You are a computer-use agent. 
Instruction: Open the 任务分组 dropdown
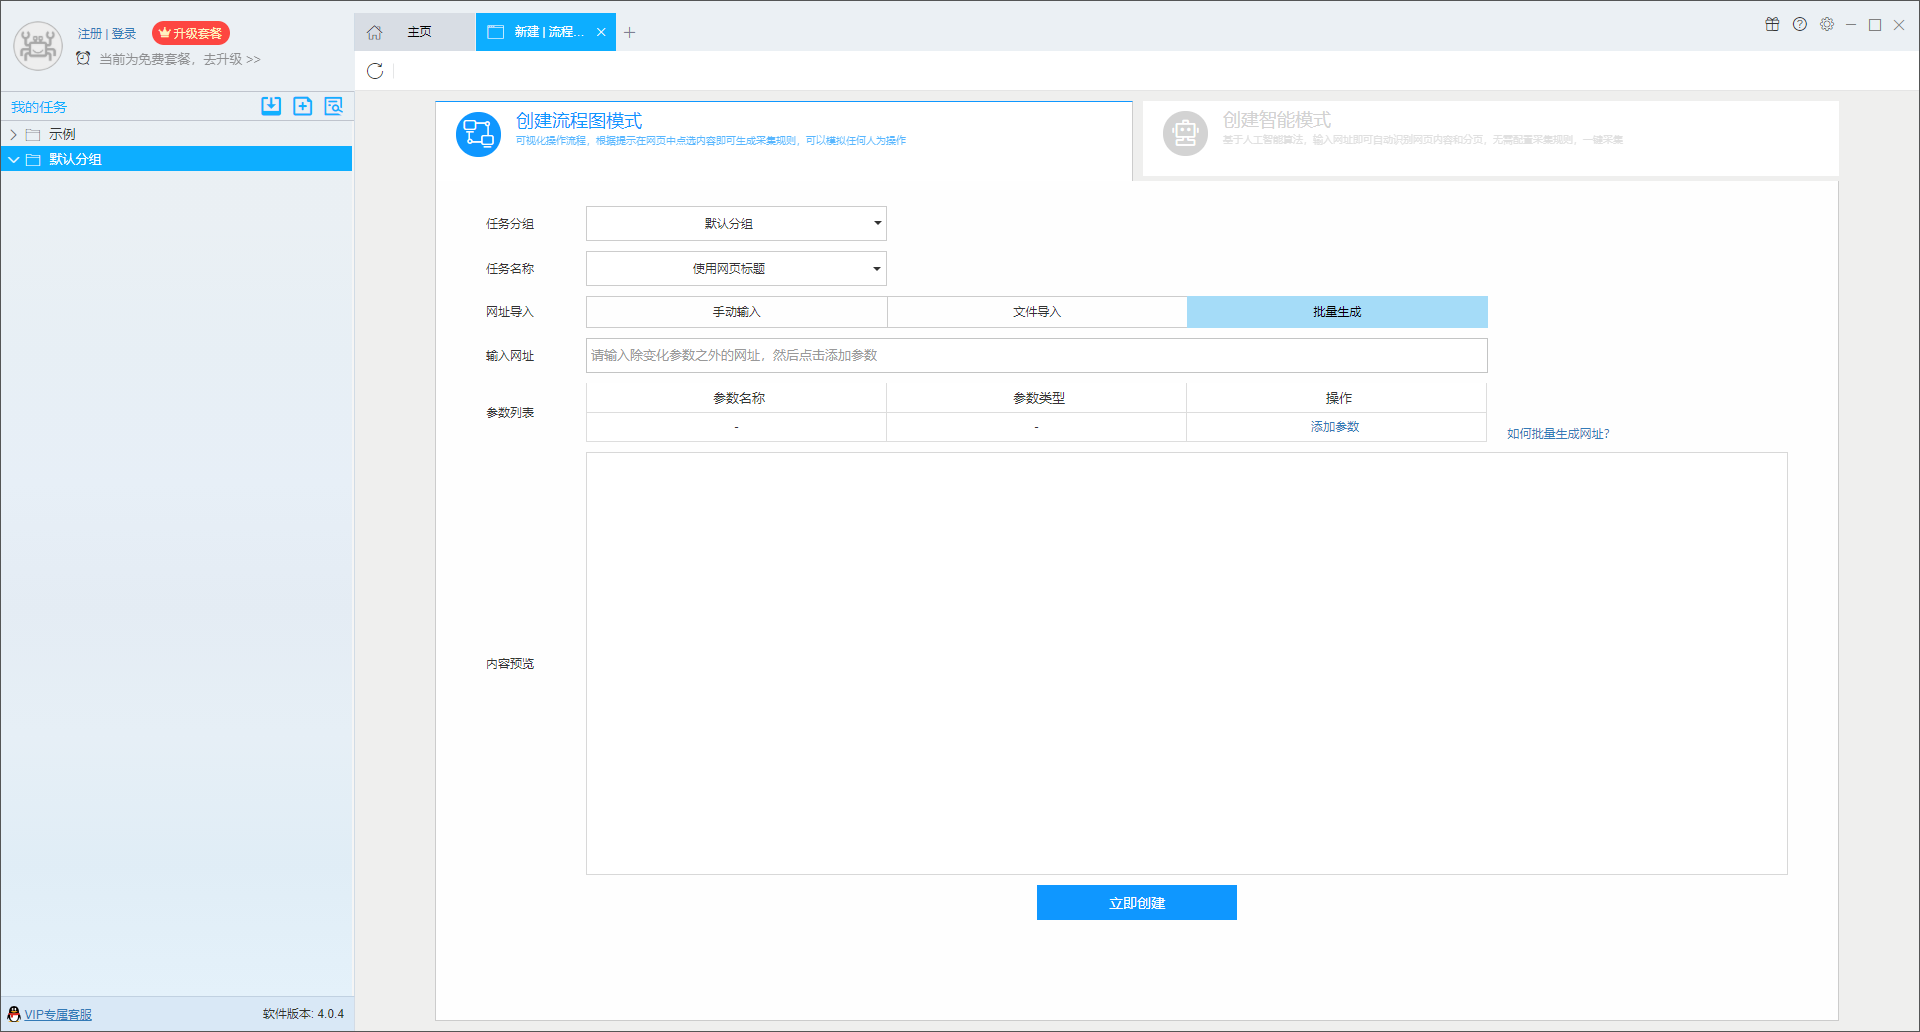[x=736, y=224]
